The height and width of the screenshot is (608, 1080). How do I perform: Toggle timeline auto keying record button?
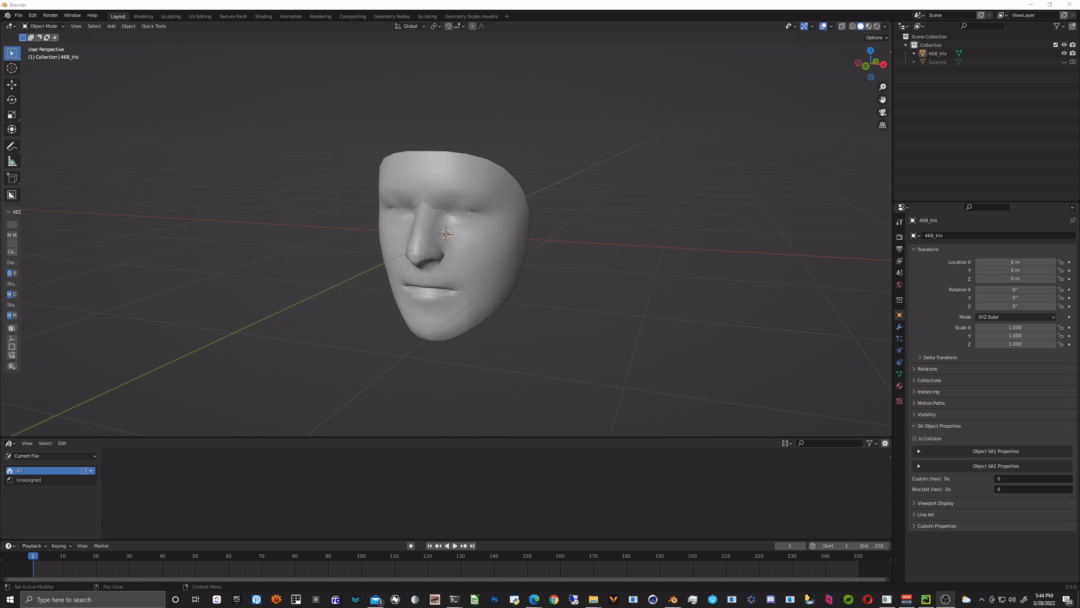pyautogui.click(x=411, y=546)
